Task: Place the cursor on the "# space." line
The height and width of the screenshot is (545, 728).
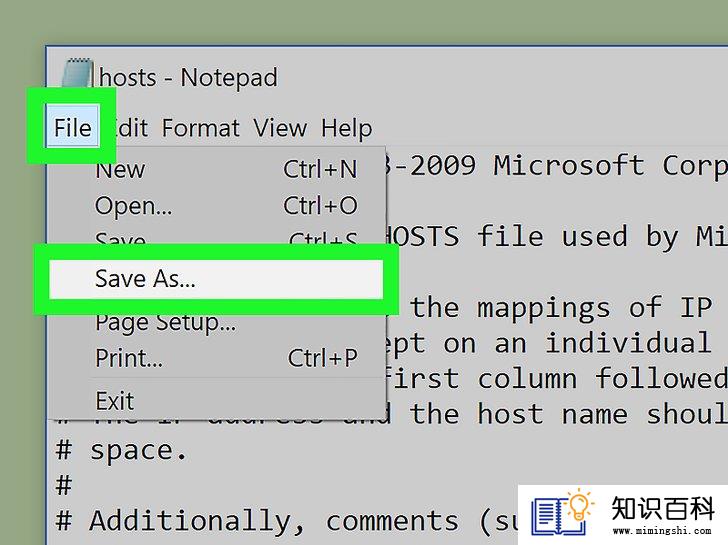Action: coord(121,451)
